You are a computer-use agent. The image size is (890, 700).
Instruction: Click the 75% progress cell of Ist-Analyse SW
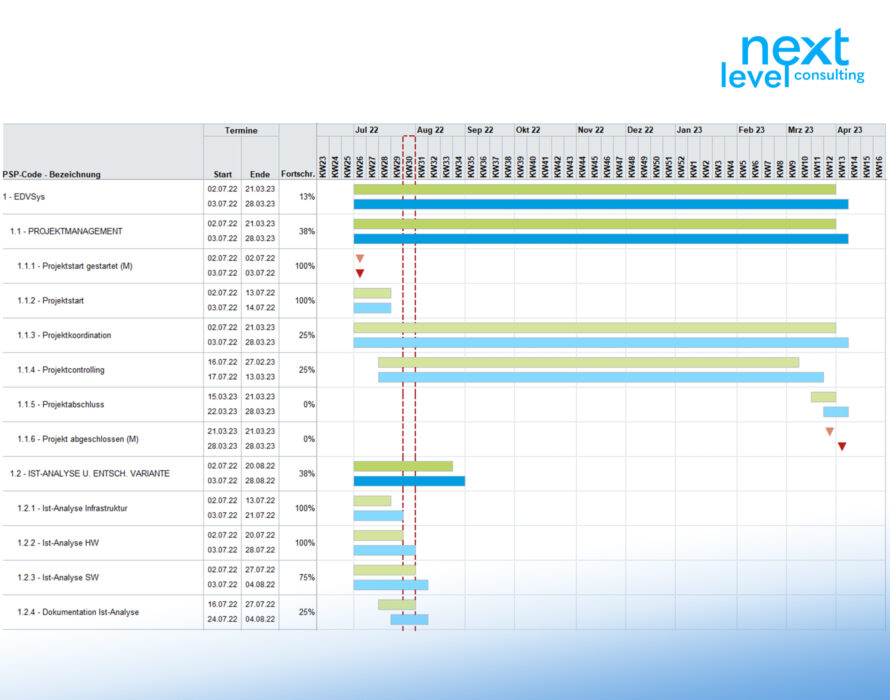(x=298, y=577)
